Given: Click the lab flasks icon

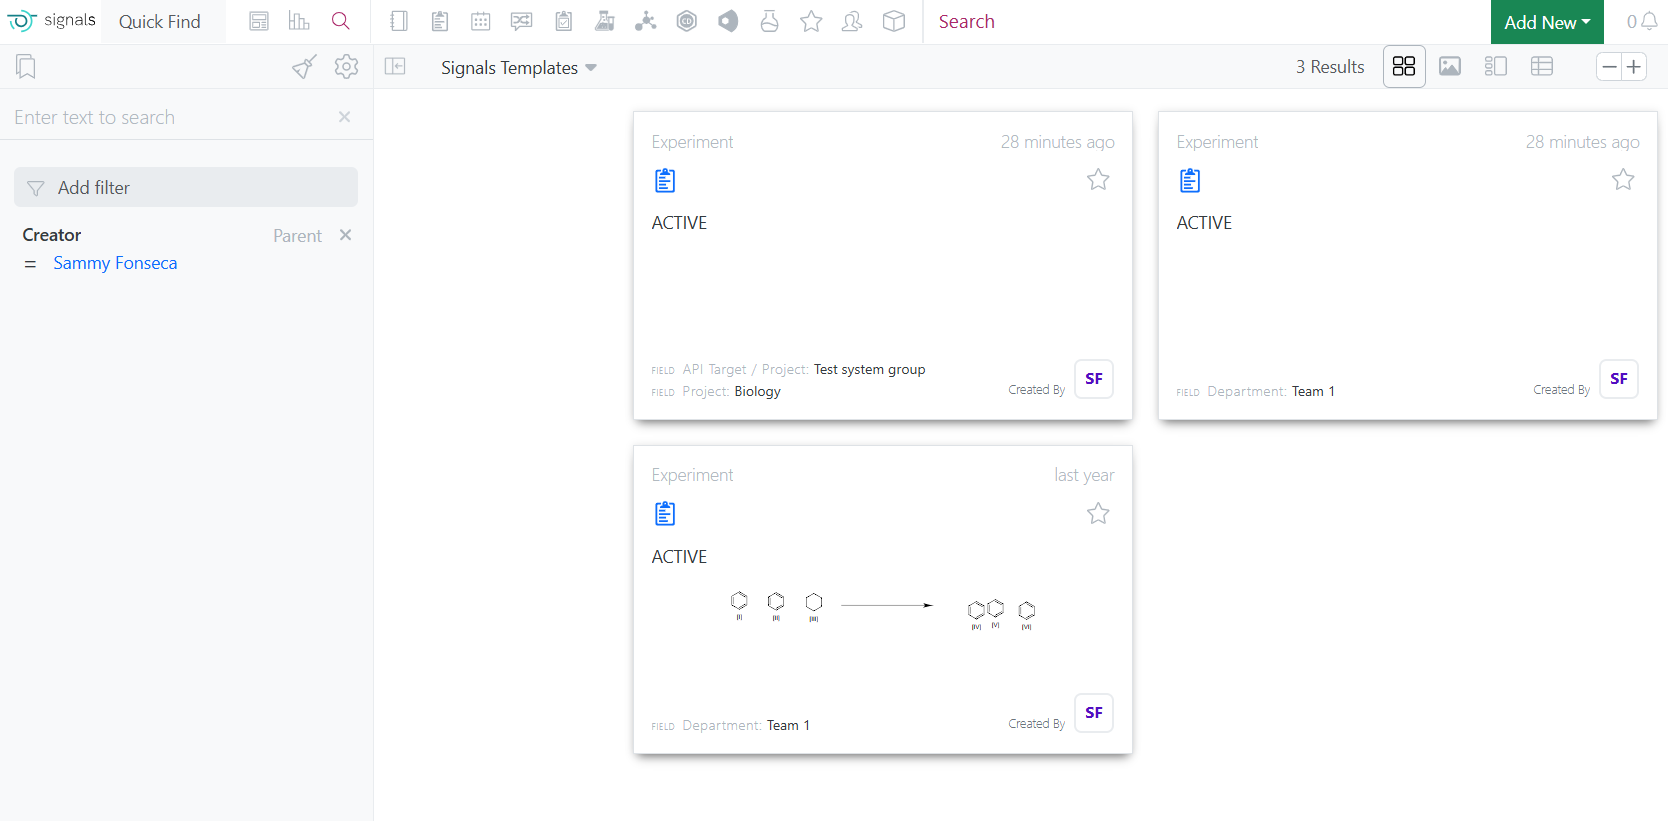Looking at the screenshot, I should [605, 21].
